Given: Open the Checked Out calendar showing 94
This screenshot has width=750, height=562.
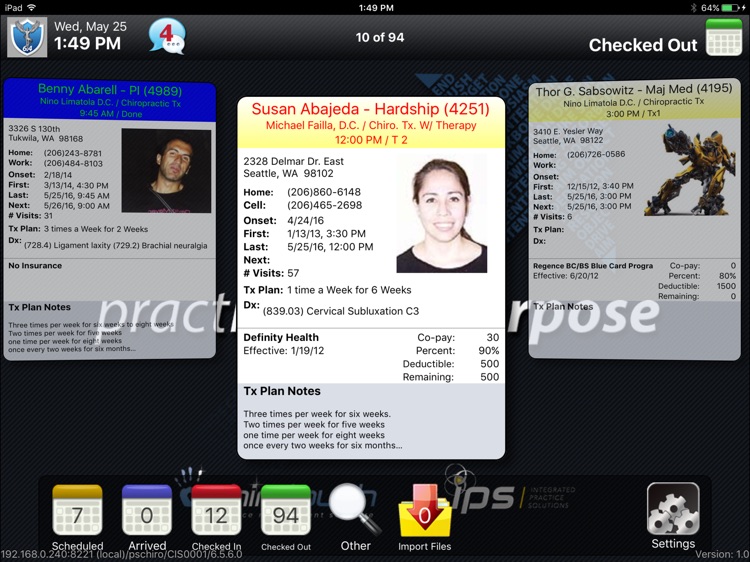Looking at the screenshot, I should (x=286, y=510).
